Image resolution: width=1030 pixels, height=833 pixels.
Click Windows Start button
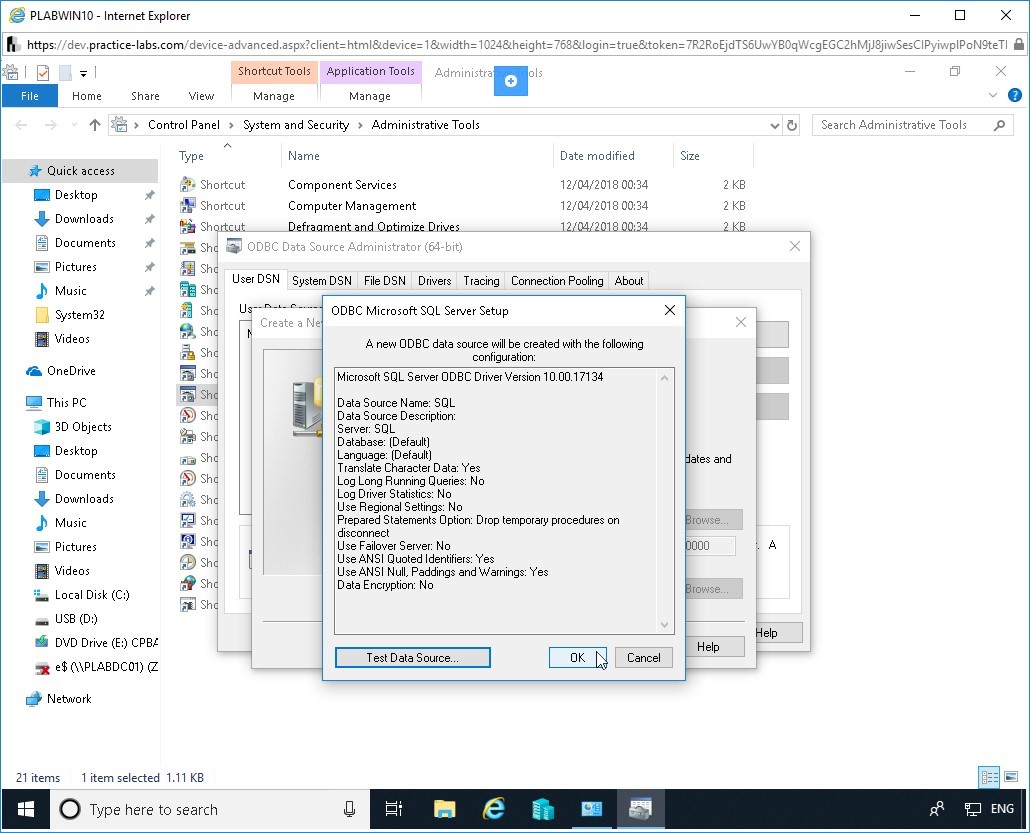pos(26,809)
